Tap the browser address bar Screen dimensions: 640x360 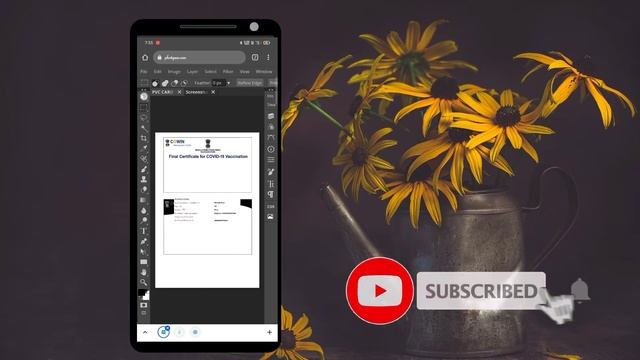click(x=200, y=58)
